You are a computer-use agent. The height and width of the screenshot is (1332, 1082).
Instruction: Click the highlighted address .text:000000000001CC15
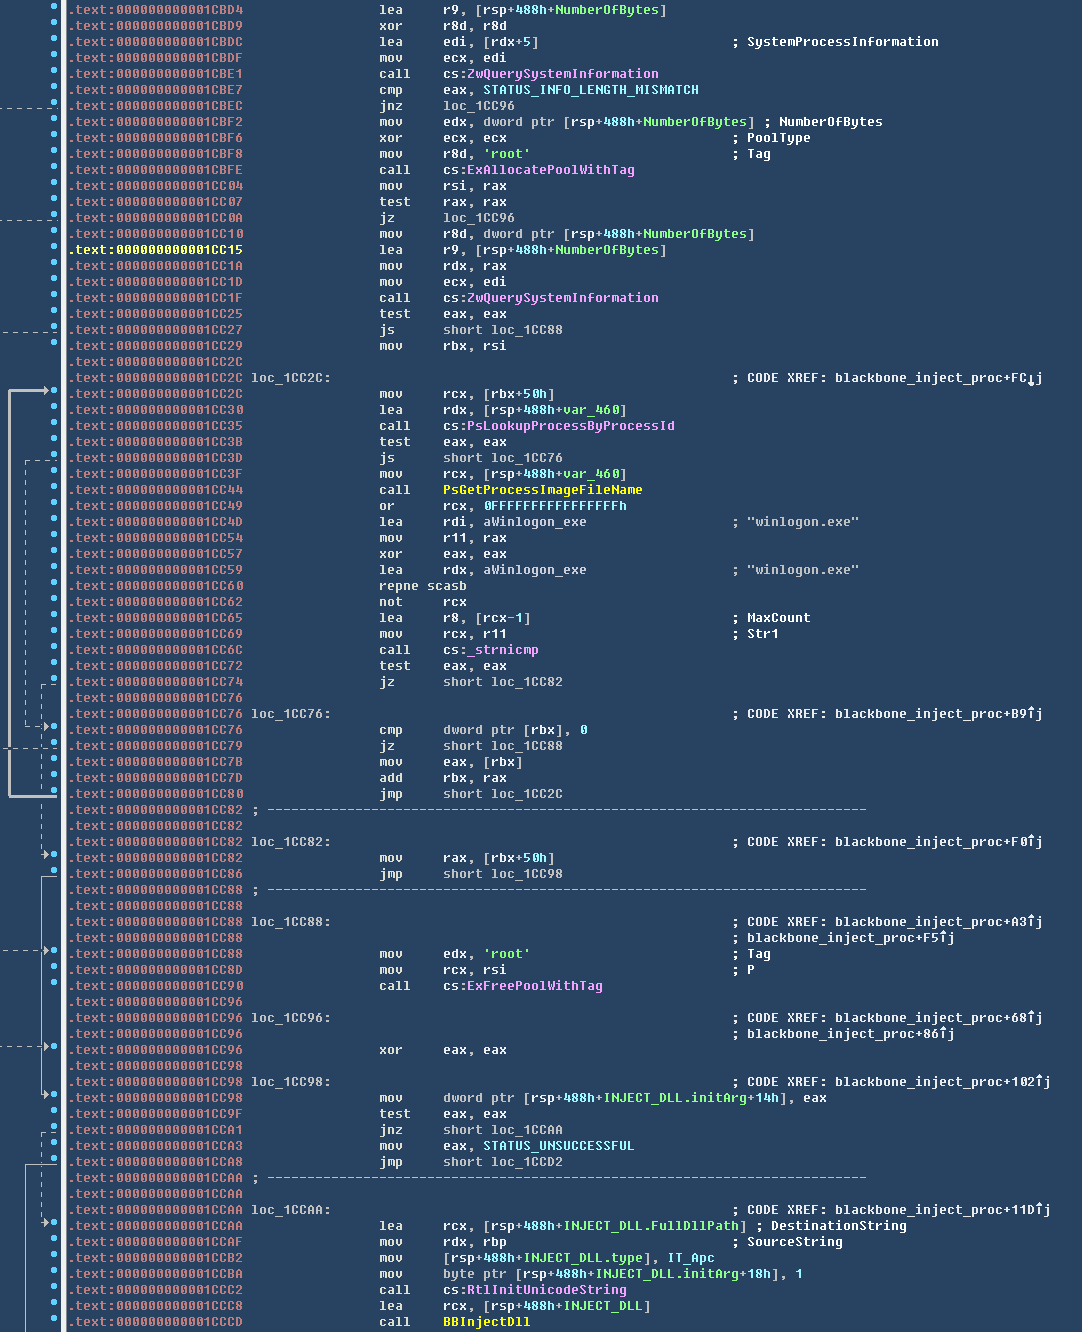156,250
